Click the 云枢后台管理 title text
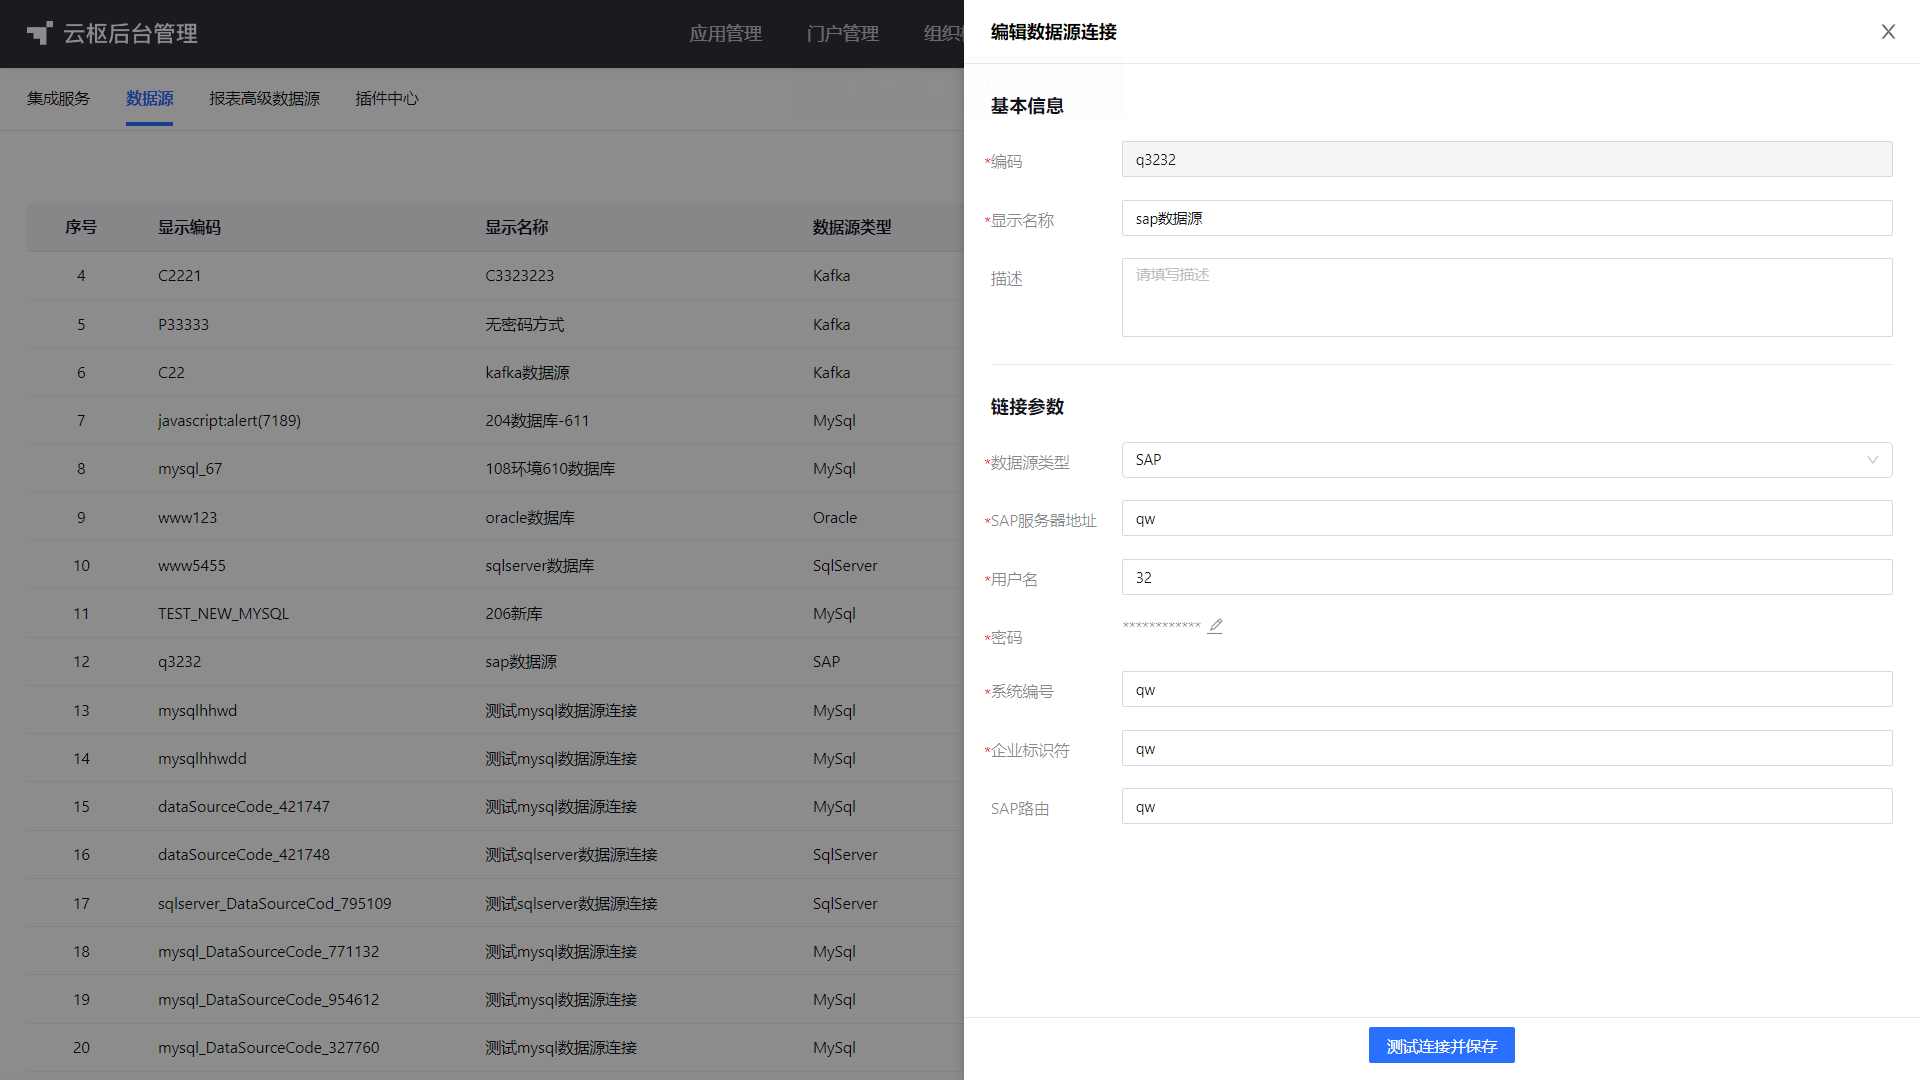Image resolution: width=1920 pixels, height=1080 pixels. coord(130,33)
